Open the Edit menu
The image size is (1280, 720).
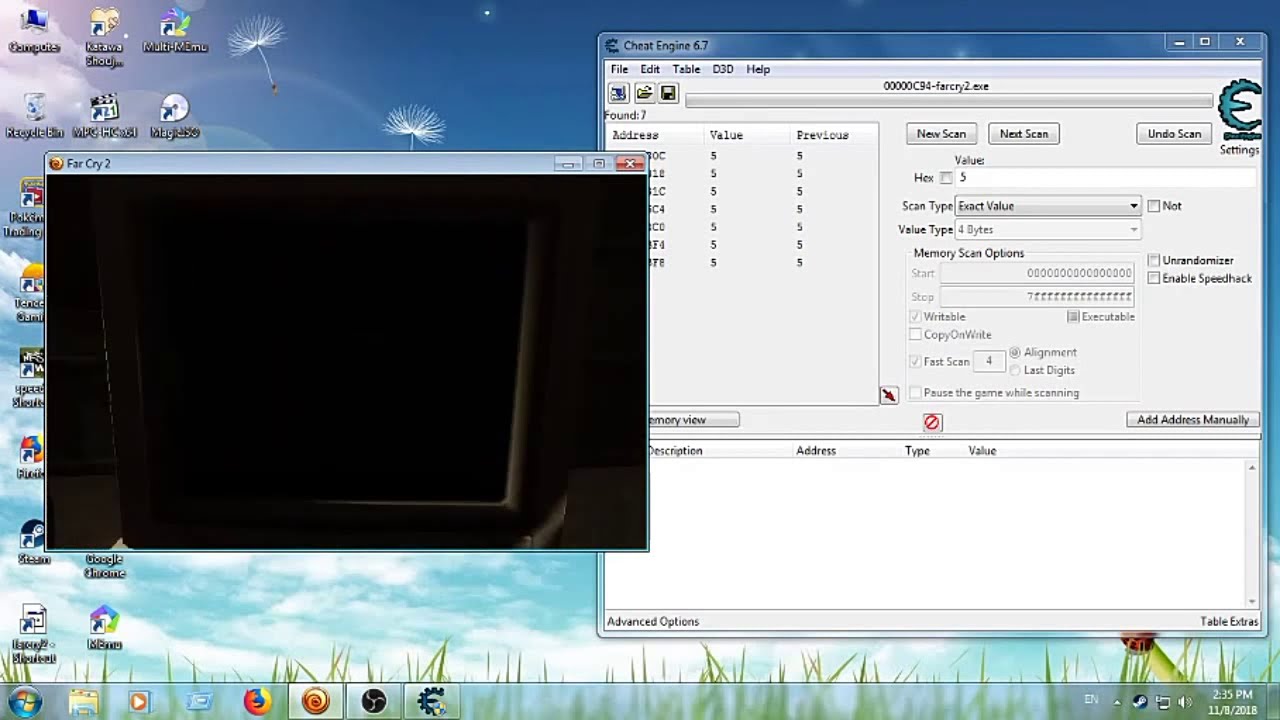tap(650, 69)
